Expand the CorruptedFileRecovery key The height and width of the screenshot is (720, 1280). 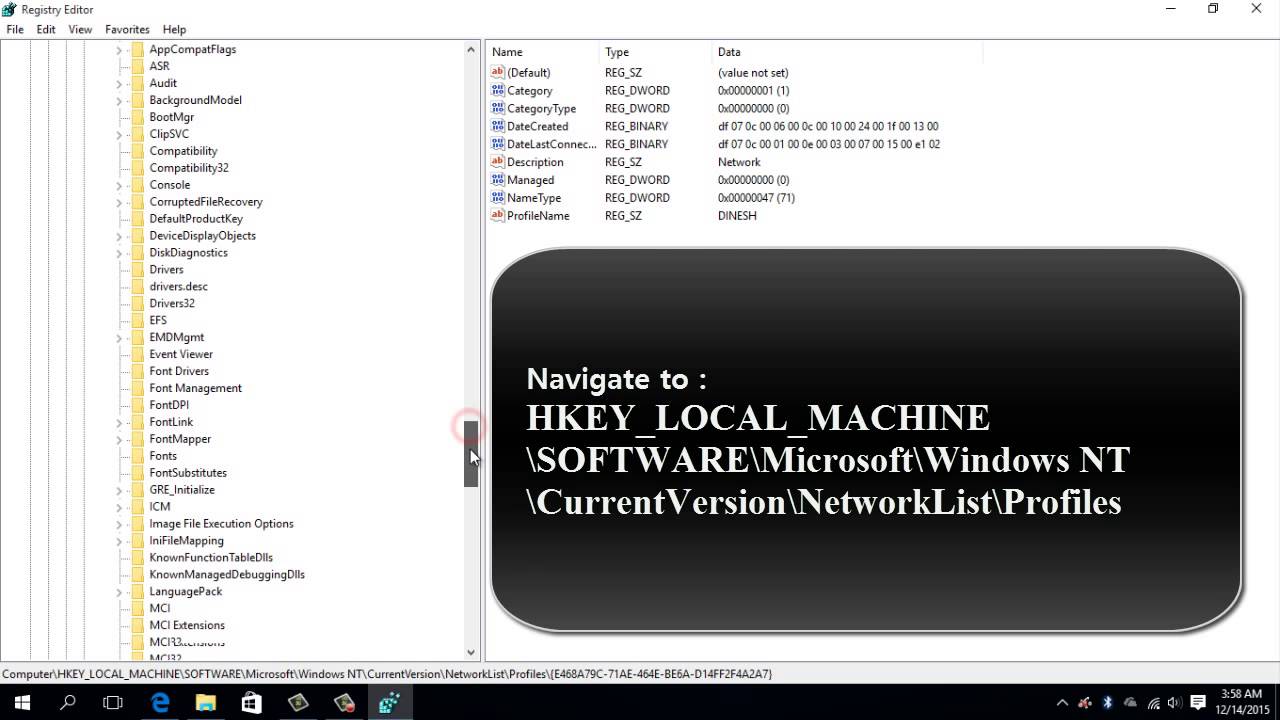[x=119, y=203]
